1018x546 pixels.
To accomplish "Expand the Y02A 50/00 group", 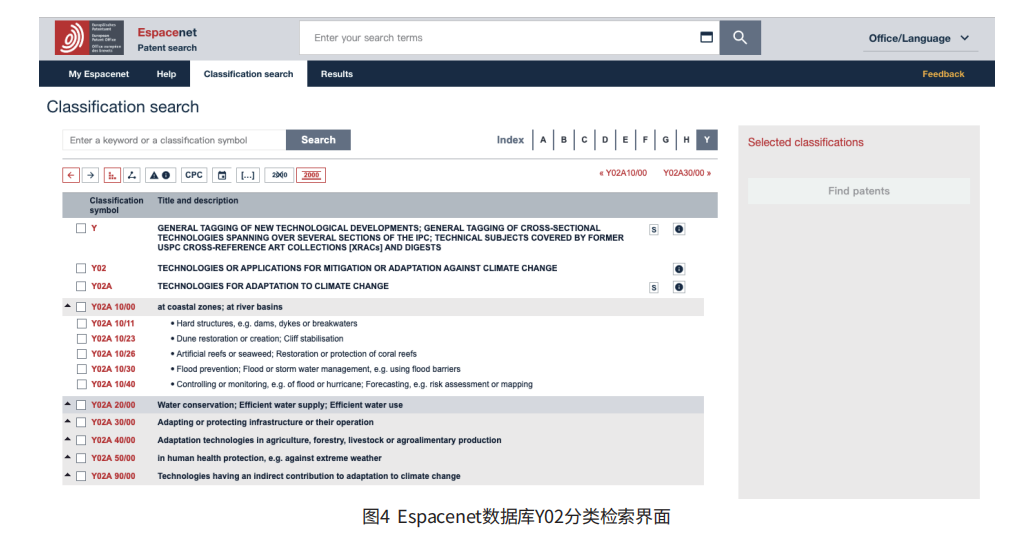I will coord(68,458).
